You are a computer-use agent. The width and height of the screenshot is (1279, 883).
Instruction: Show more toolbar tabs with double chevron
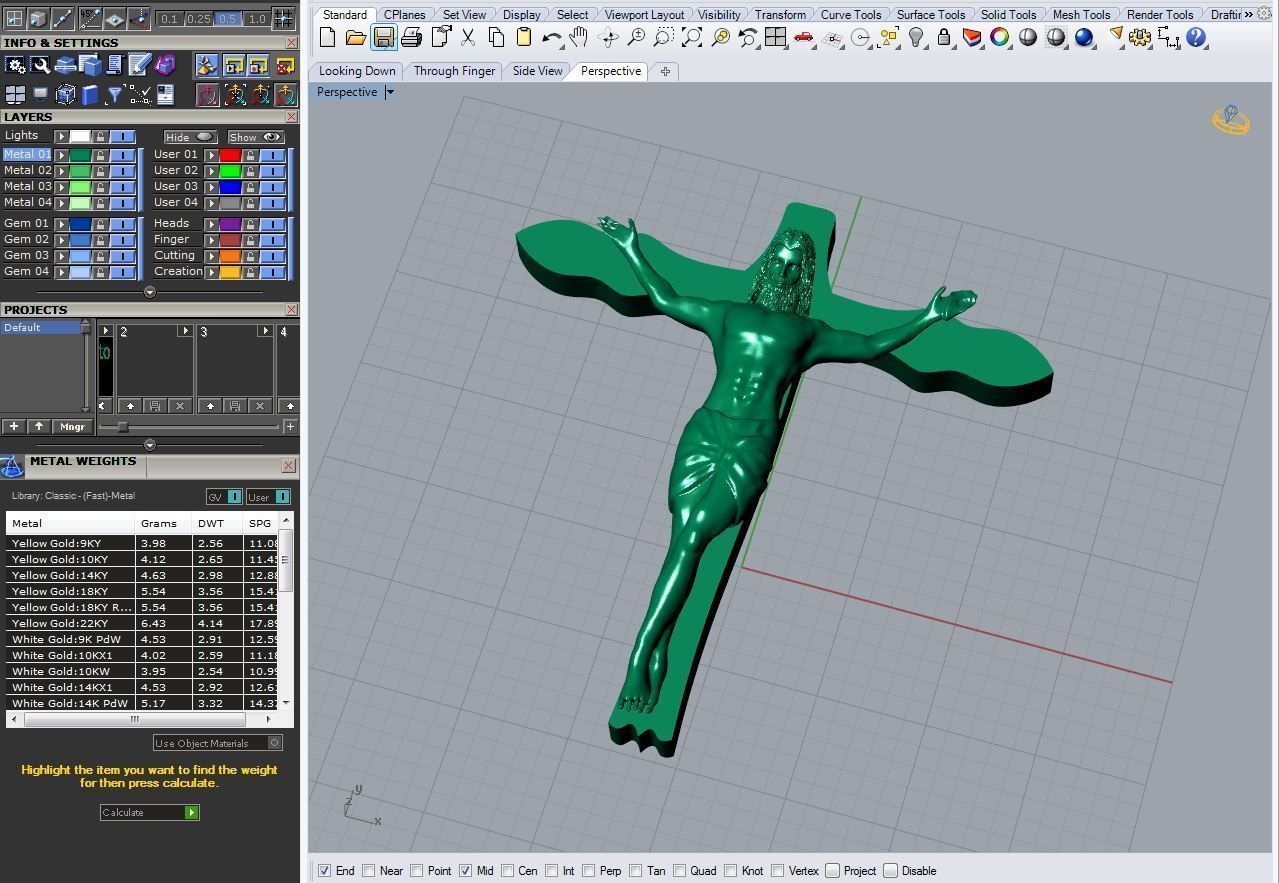click(x=1249, y=14)
